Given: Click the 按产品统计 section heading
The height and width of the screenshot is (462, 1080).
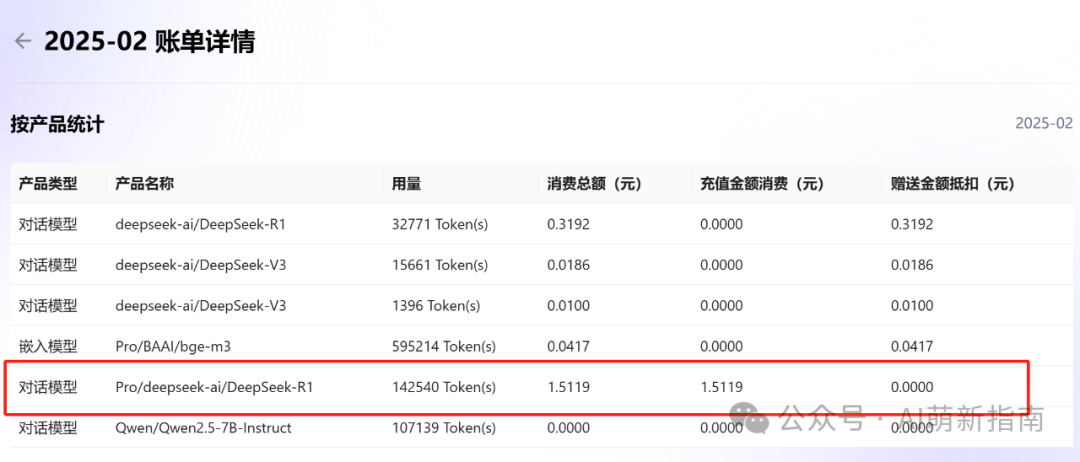Looking at the screenshot, I should 57,125.
